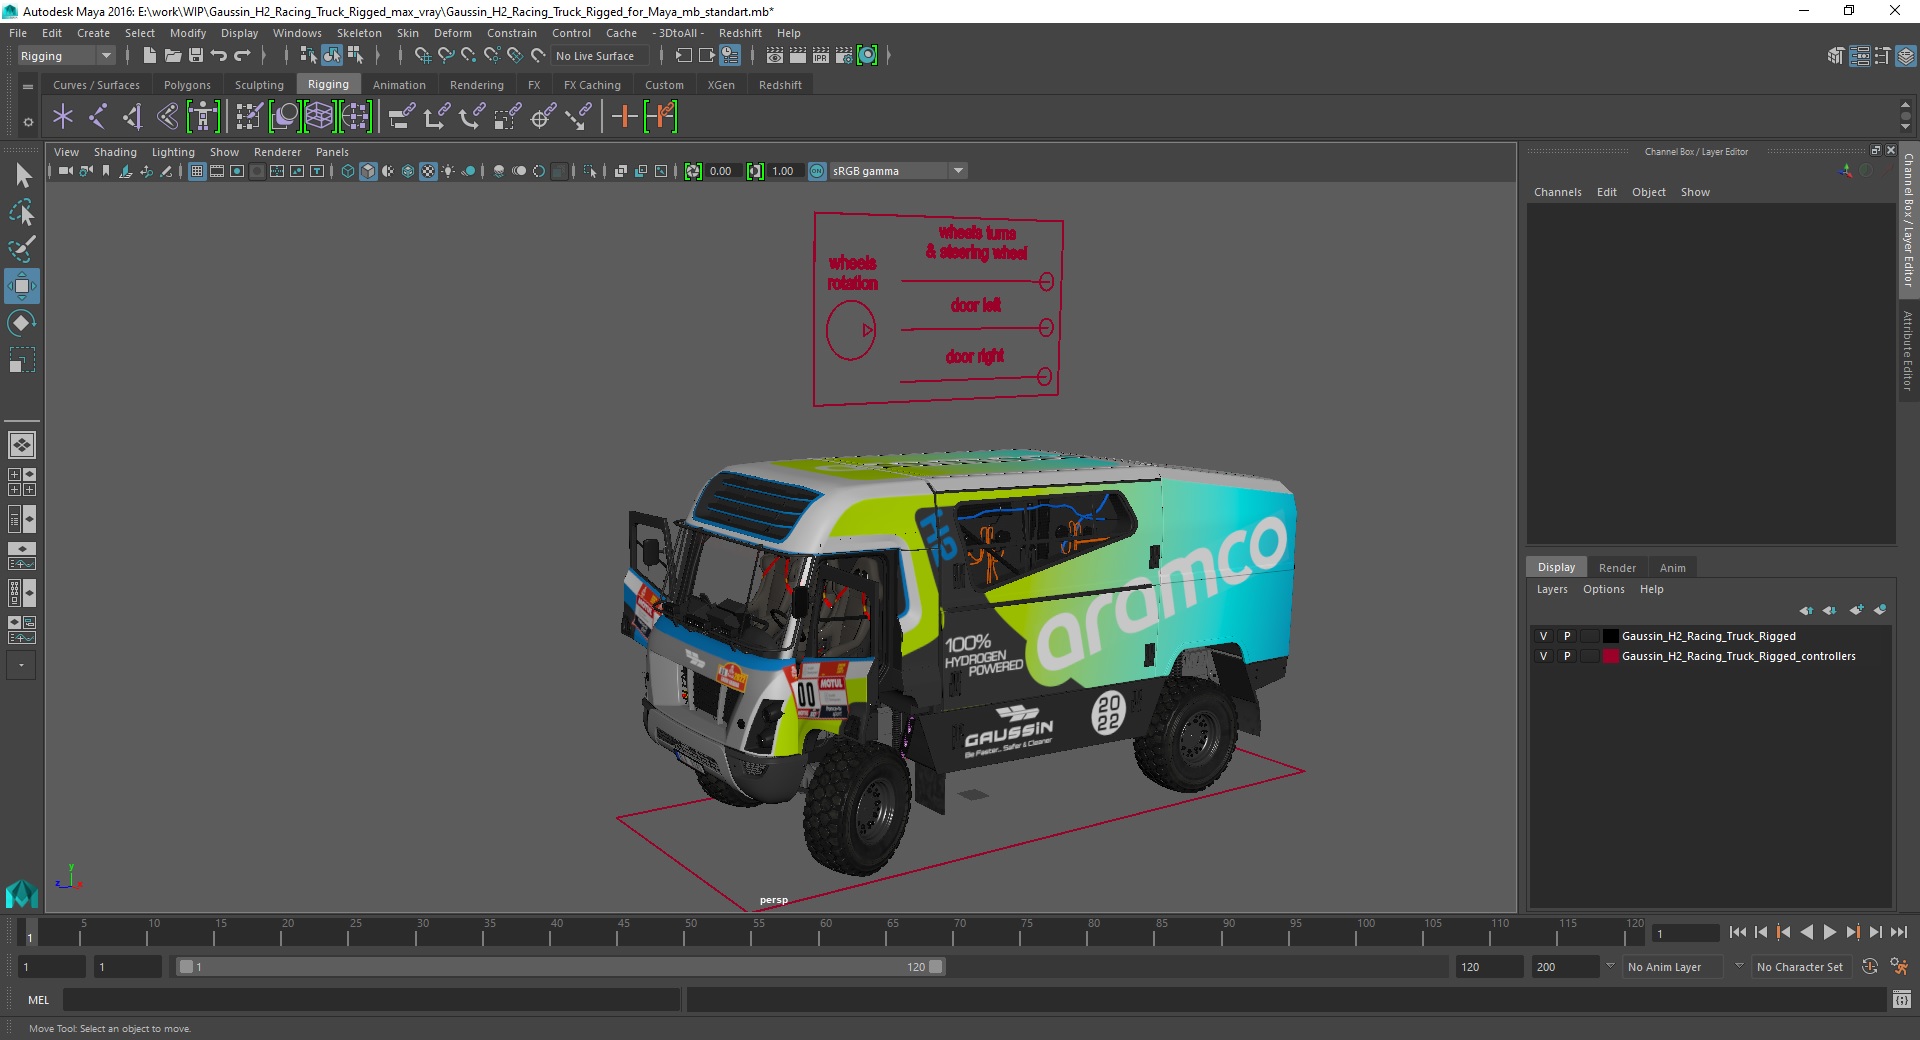Screen dimensions: 1920x1040
Task: Click the Parent Constraint shelf icon
Action: pyautogui.click(x=401, y=117)
